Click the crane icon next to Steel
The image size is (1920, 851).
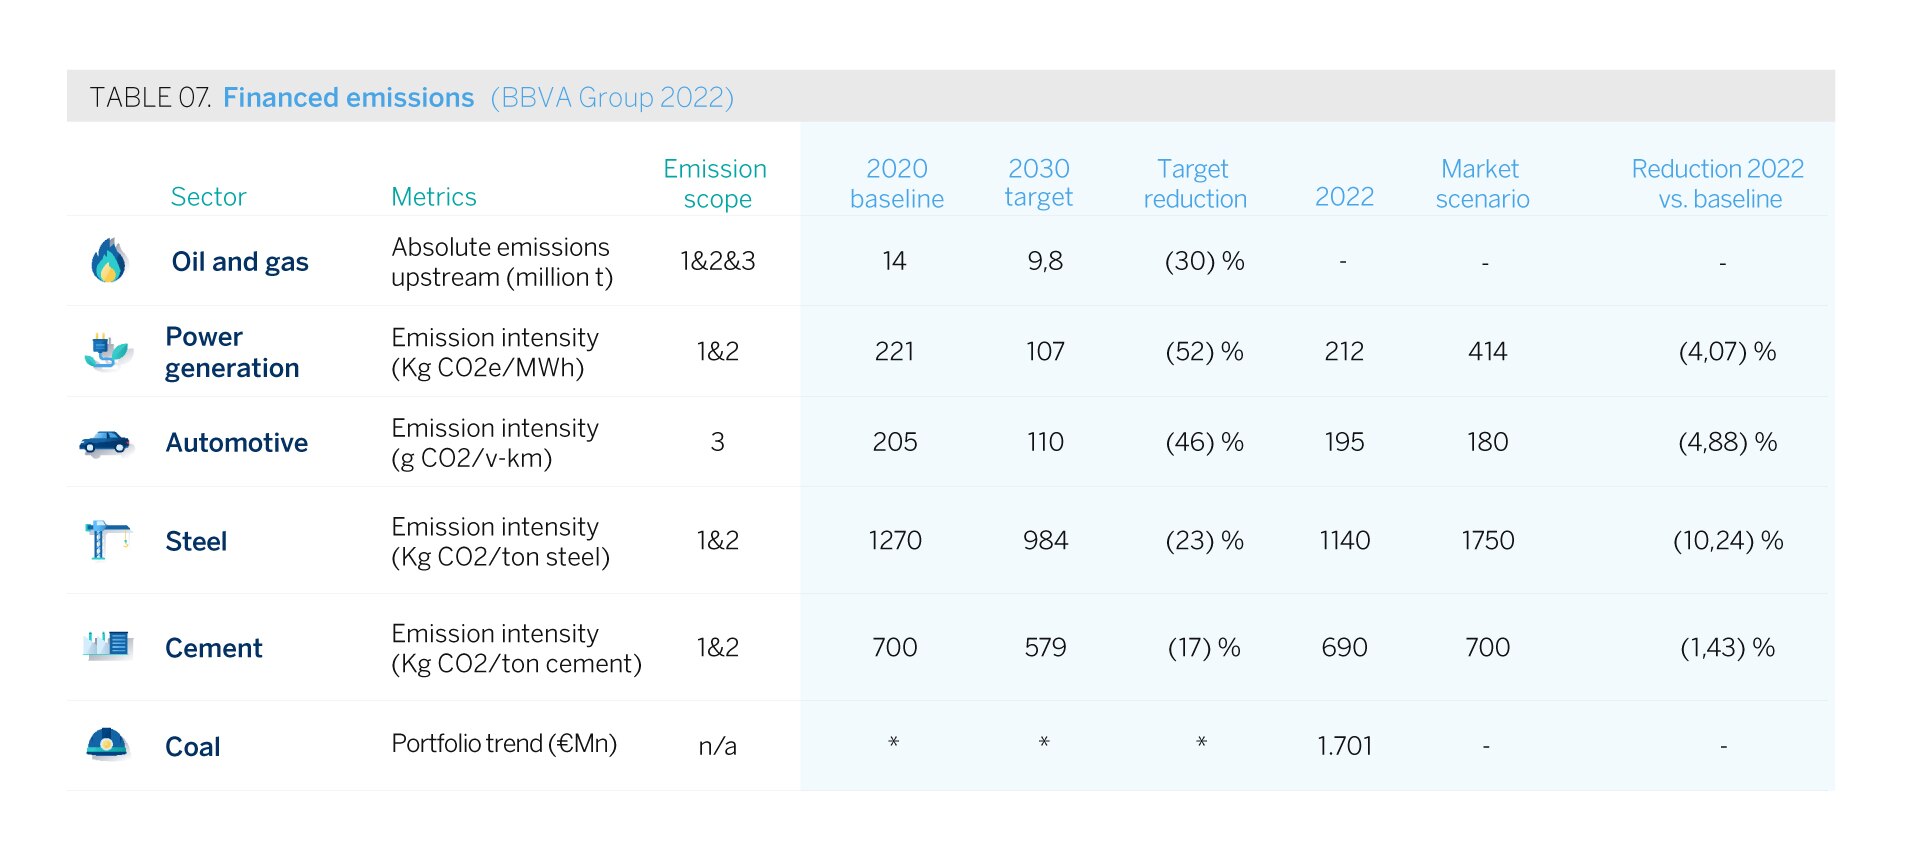[x=107, y=540]
